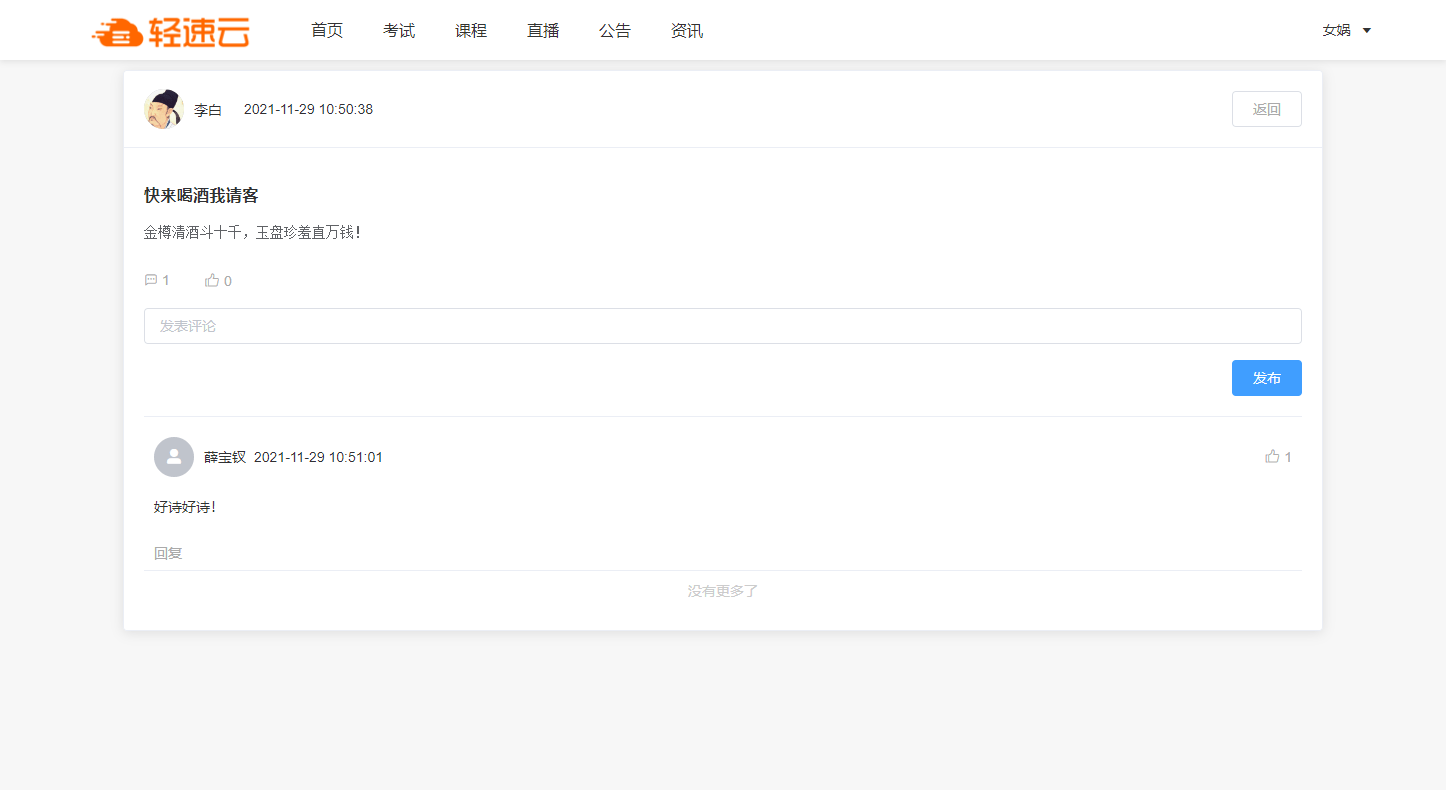
Task: Click the comment text 好诗好诗！
Action: point(185,508)
